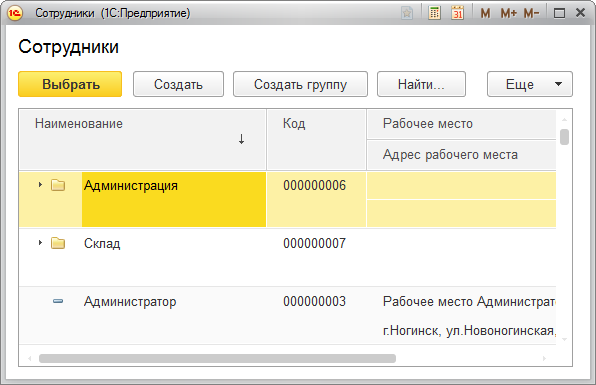Click the M memory button
The height and width of the screenshot is (385, 596).
click(x=485, y=13)
